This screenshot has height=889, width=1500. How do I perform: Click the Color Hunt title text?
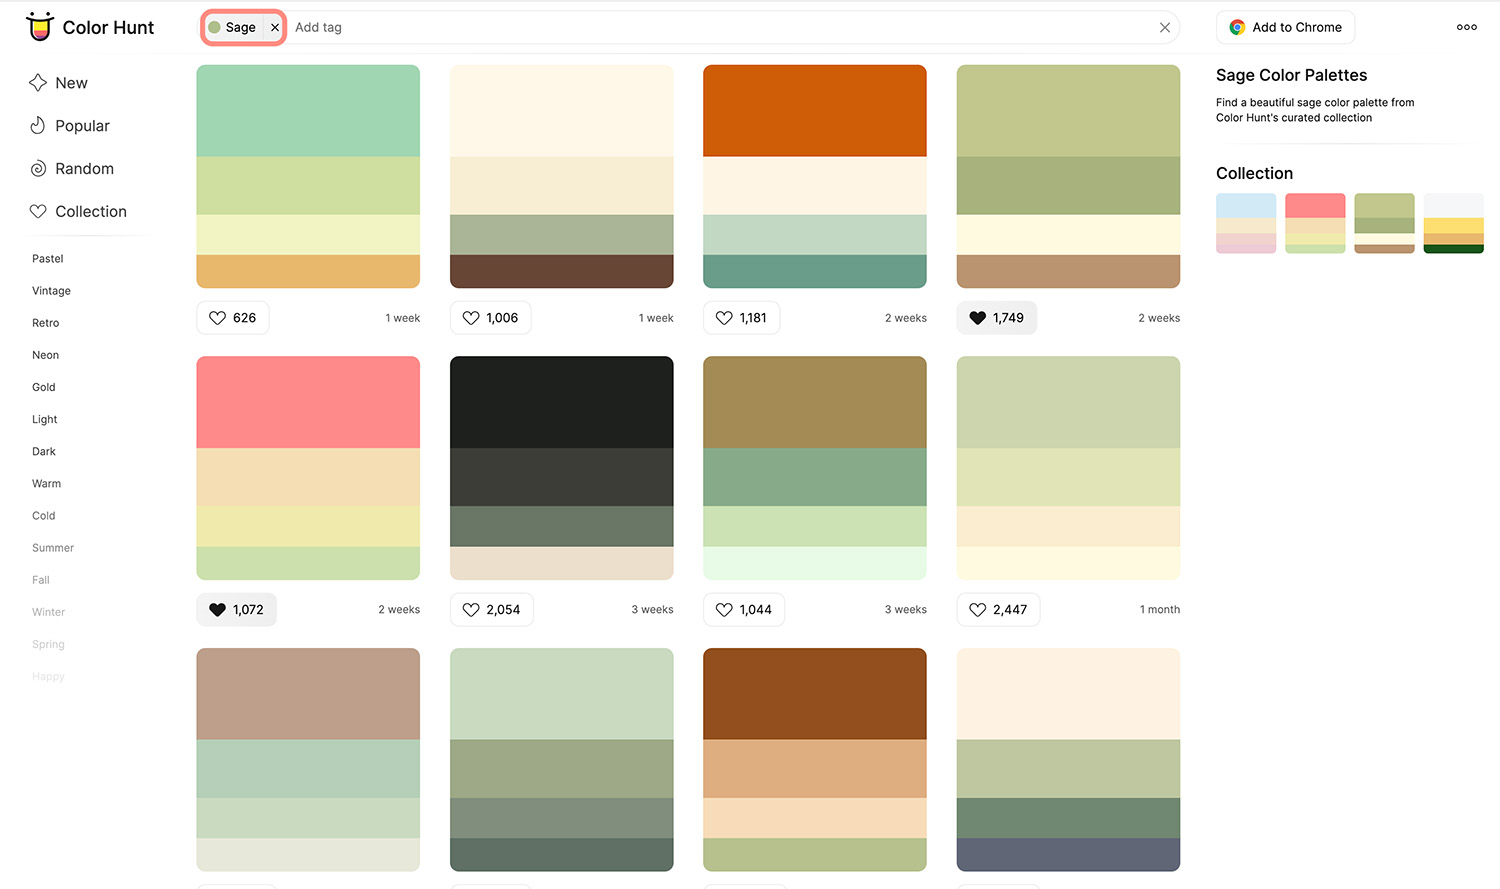[x=108, y=28]
